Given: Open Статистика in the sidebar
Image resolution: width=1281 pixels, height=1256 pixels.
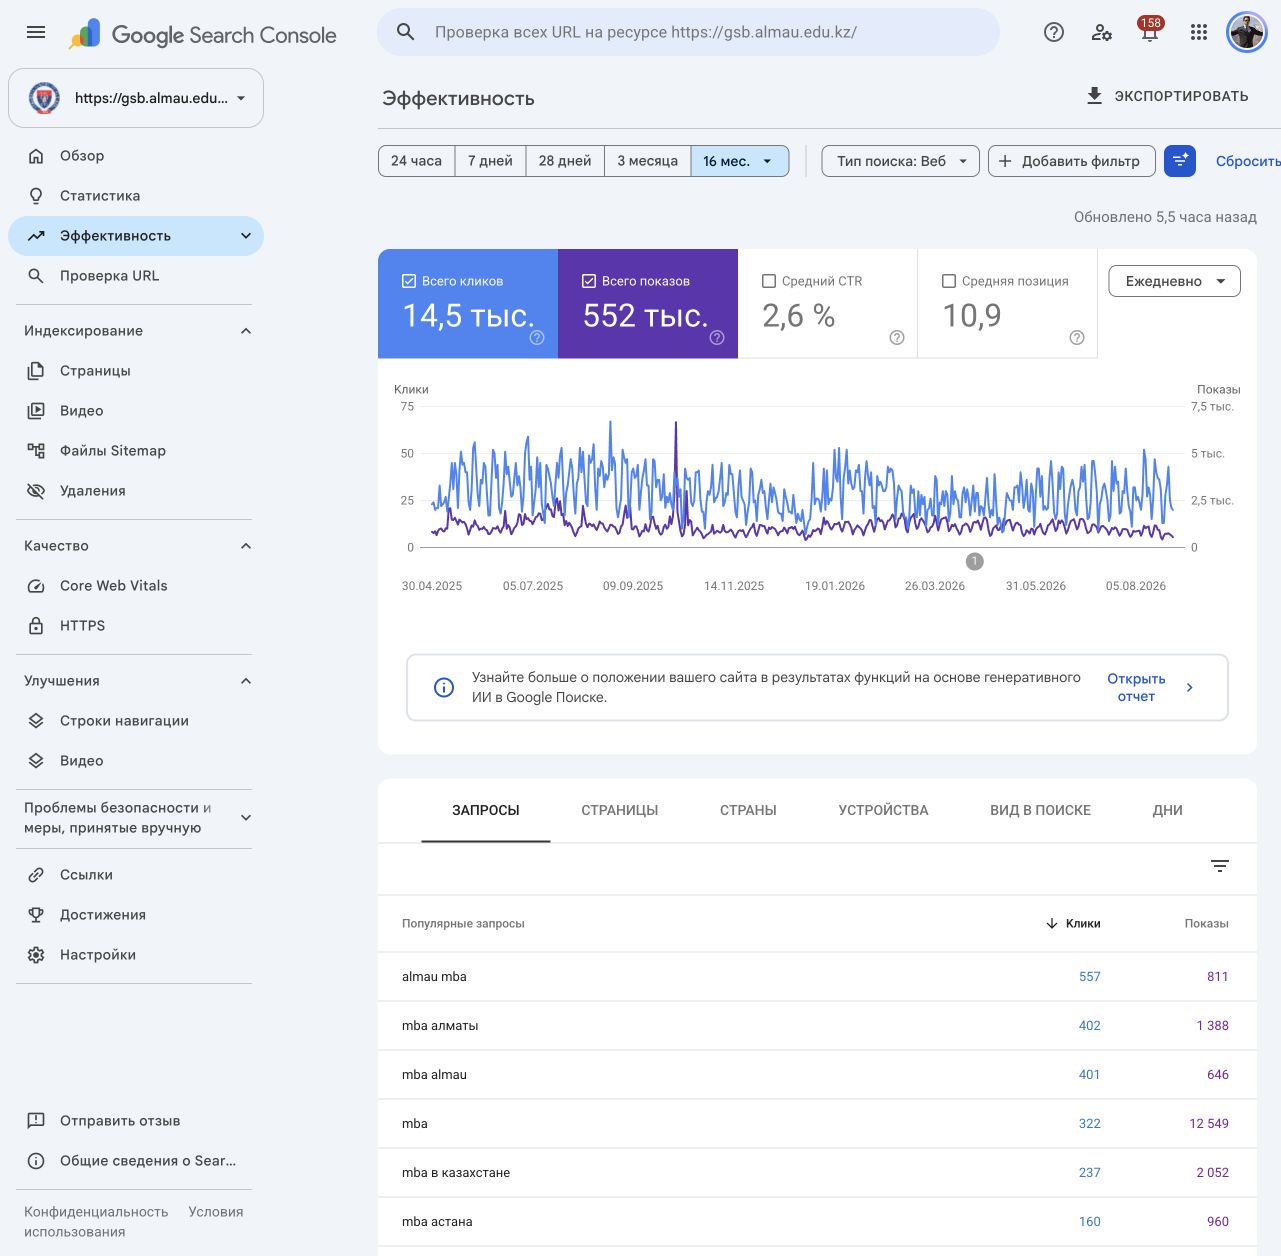Looking at the screenshot, I should (x=136, y=196).
